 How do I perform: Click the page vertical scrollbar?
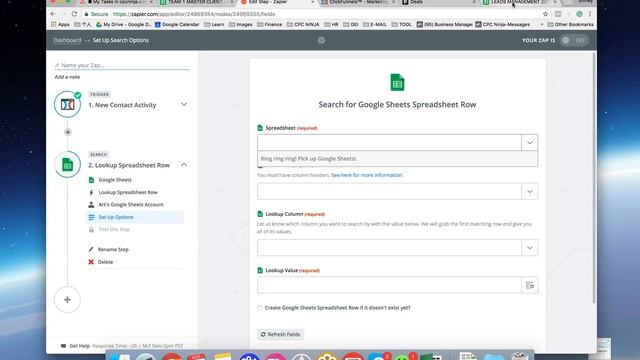tap(594, 178)
